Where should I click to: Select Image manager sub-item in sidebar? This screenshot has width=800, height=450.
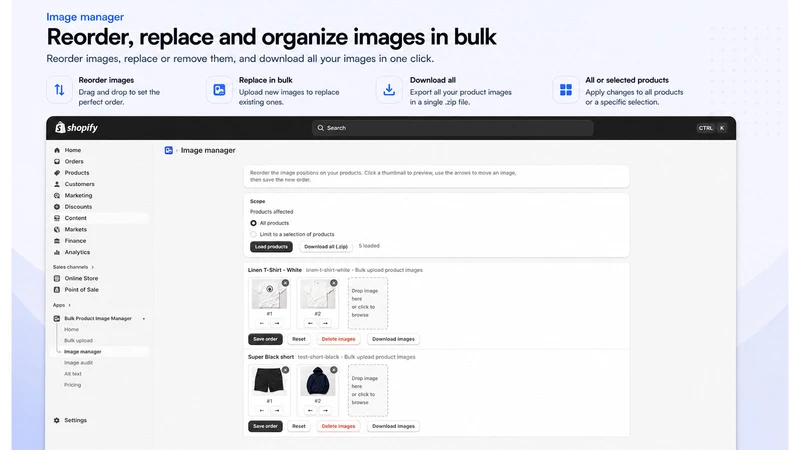[83, 352]
